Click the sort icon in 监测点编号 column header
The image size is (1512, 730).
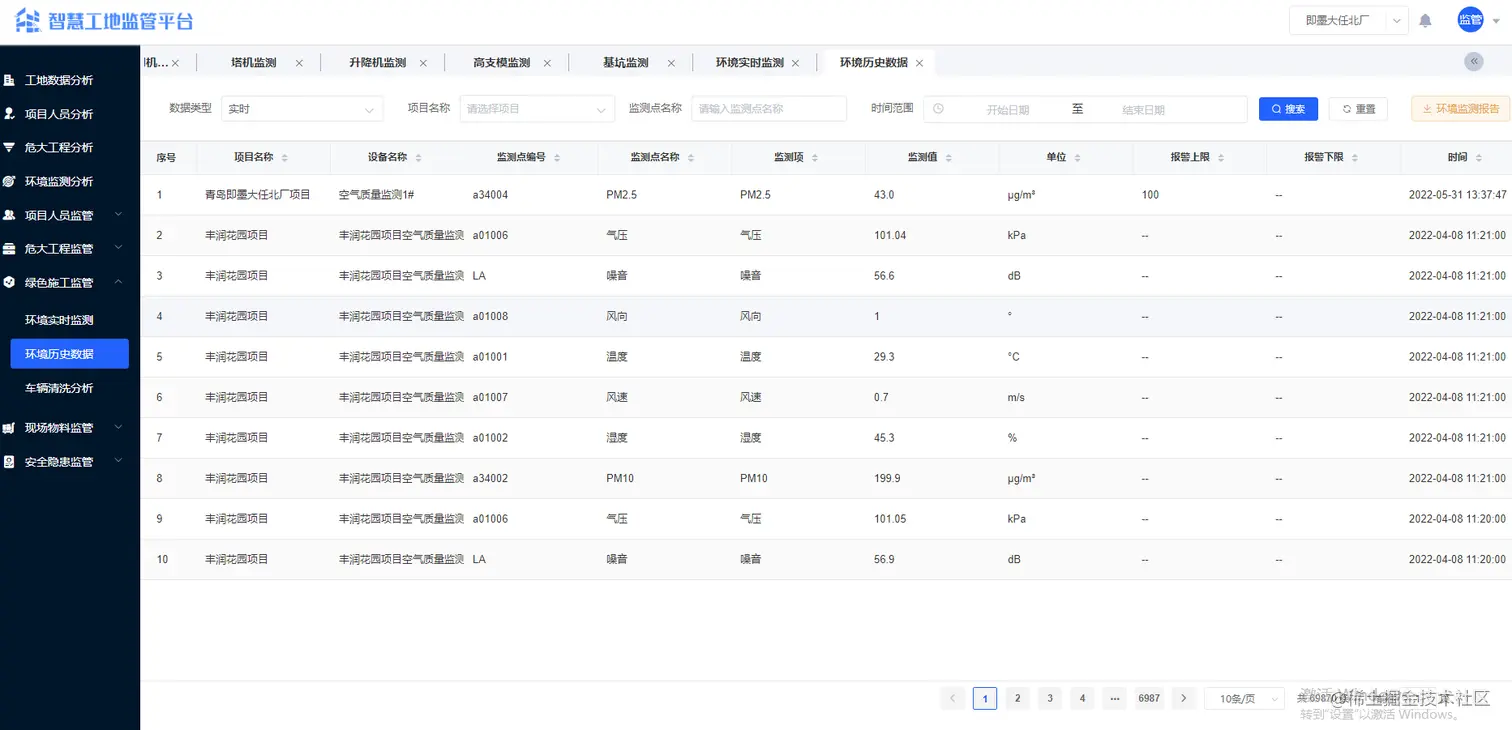(x=557, y=158)
